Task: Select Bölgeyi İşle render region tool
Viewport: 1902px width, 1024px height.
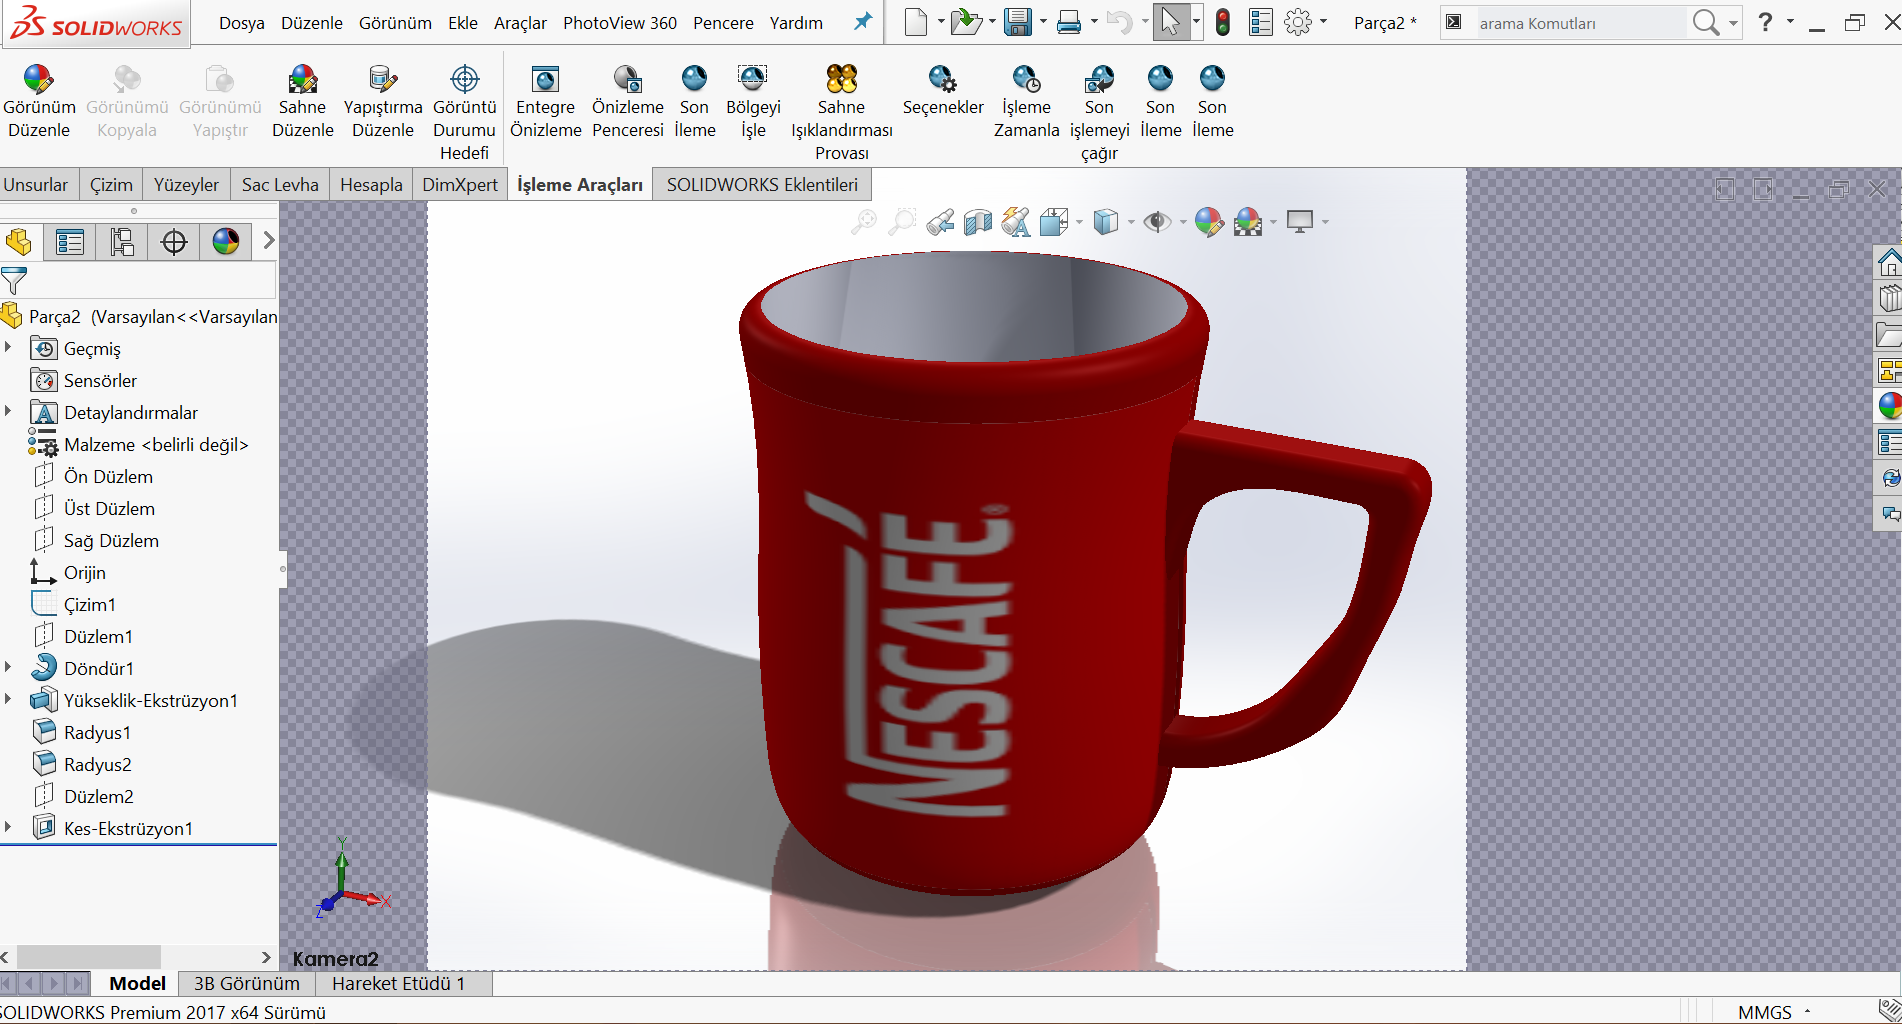Action: 752,80
